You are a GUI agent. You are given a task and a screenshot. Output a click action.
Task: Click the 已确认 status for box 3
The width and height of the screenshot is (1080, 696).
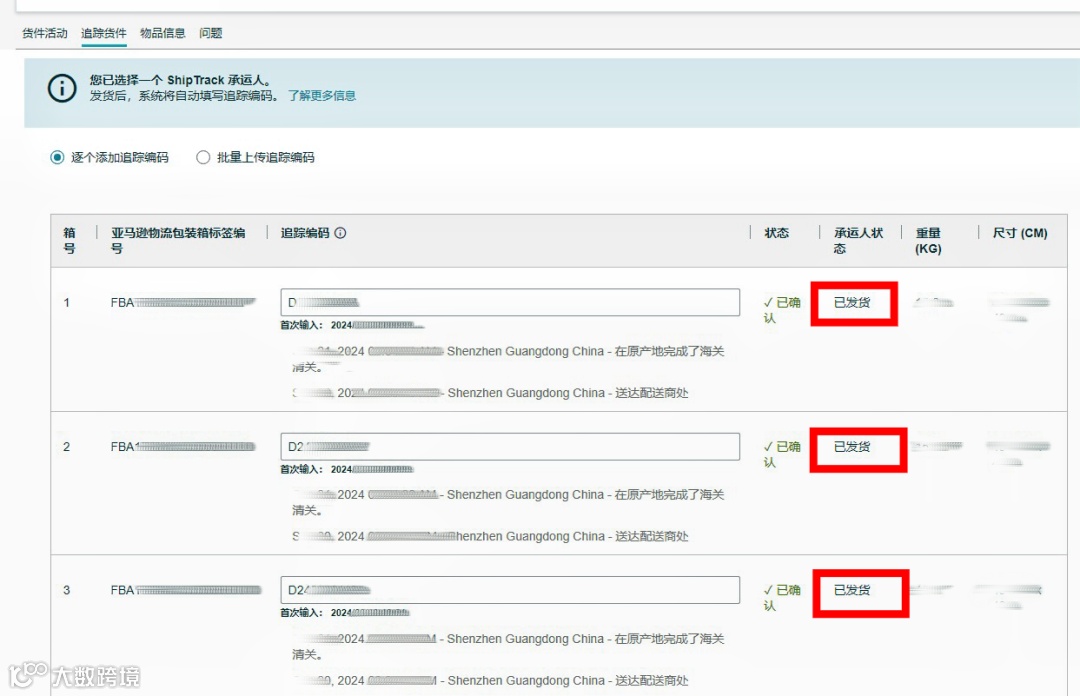tap(782, 597)
